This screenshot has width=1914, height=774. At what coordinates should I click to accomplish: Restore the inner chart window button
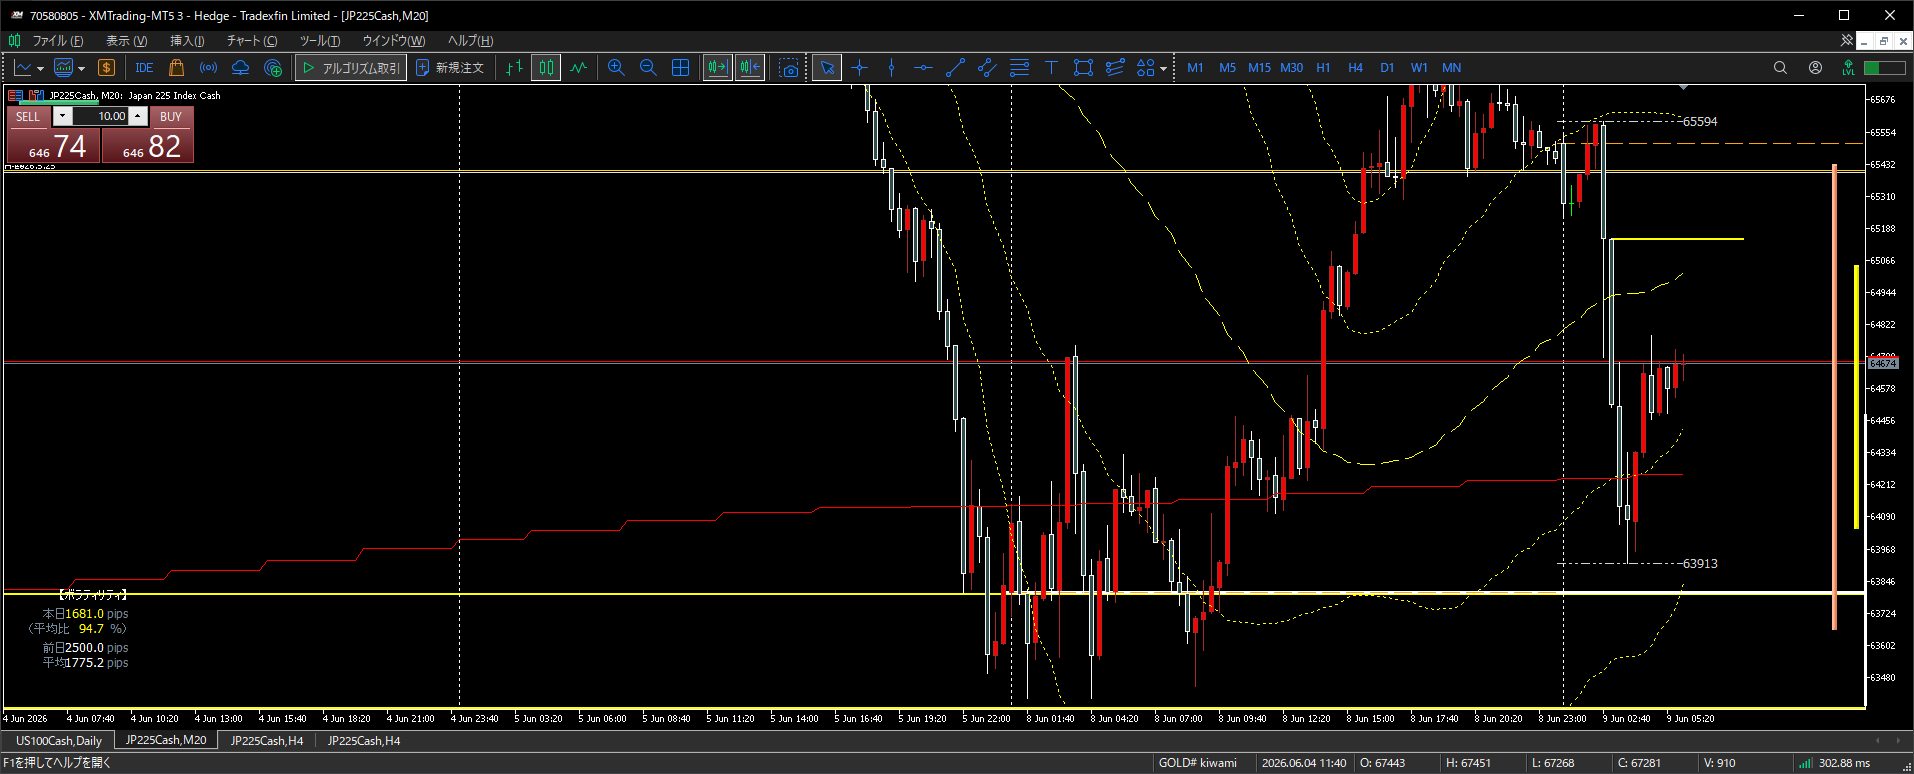(1883, 41)
